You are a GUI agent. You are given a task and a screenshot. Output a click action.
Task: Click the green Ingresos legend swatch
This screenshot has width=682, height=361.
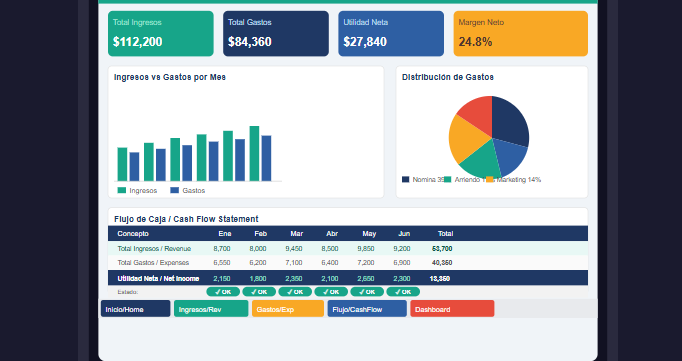click(122, 191)
